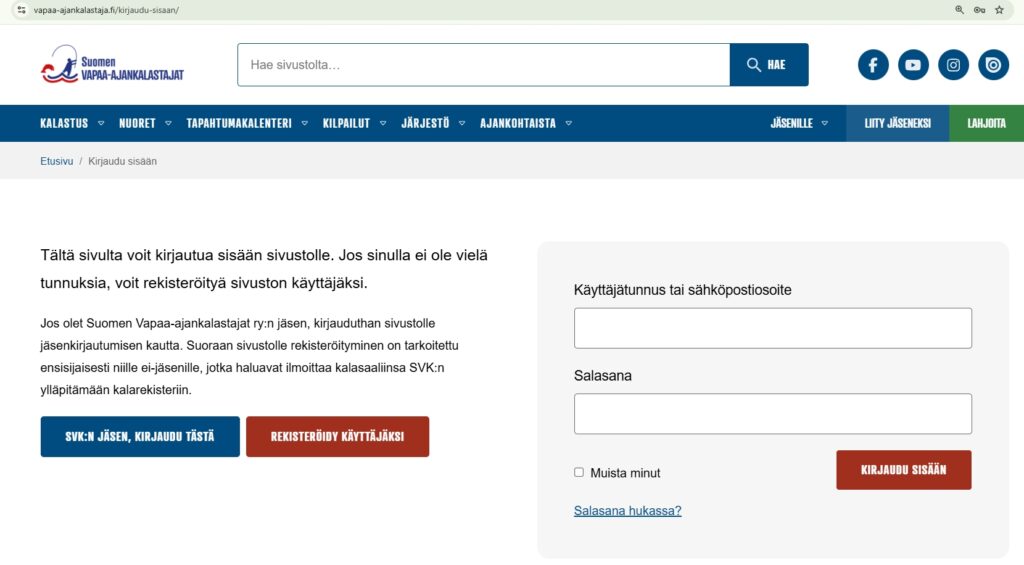Viewport: 1024px width, 565px height.
Task: Open the Facebook social icon
Action: pos(873,65)
